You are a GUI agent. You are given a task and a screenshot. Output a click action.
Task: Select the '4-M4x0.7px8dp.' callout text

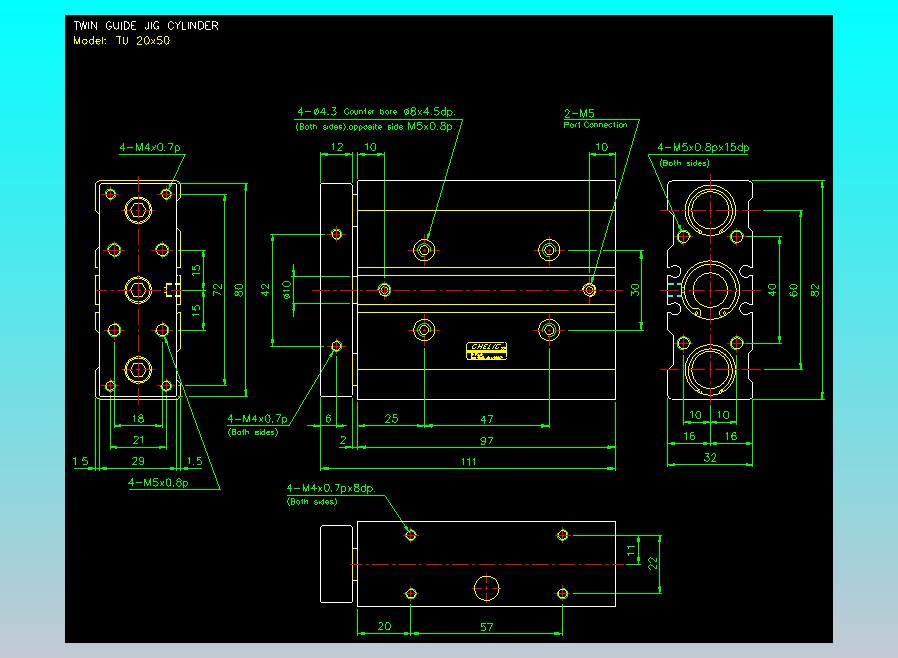click(x=330, y=488)
